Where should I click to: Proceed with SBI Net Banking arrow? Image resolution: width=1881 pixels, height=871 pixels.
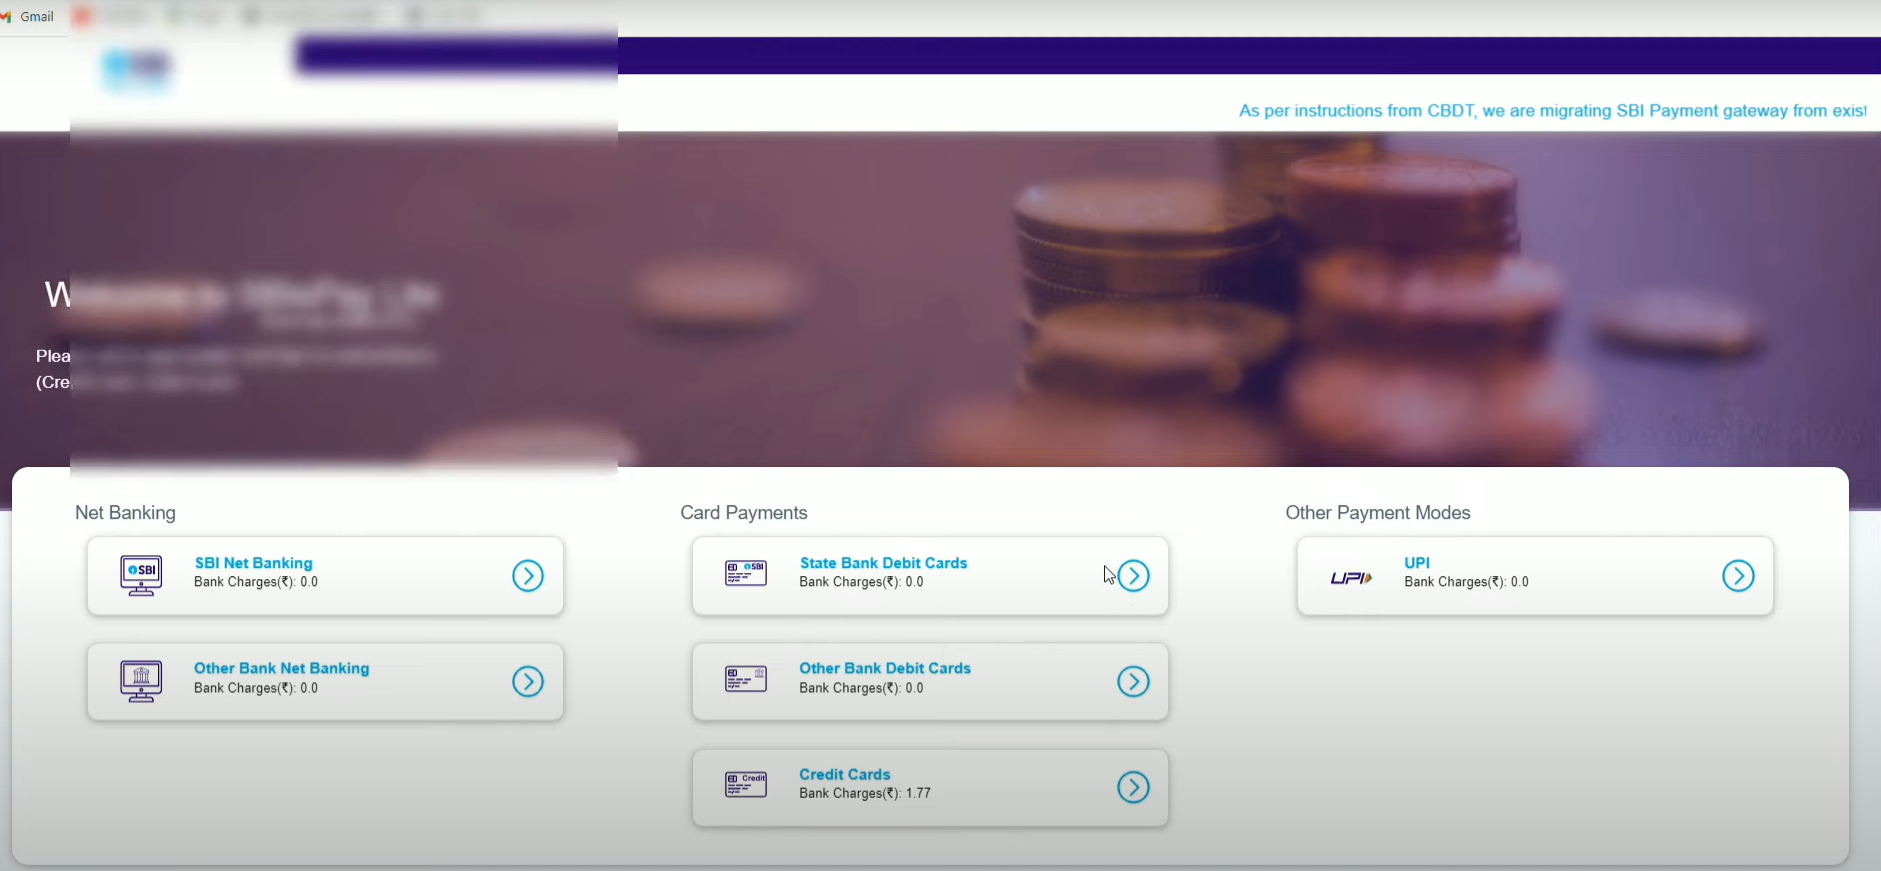tap(528, 576)
